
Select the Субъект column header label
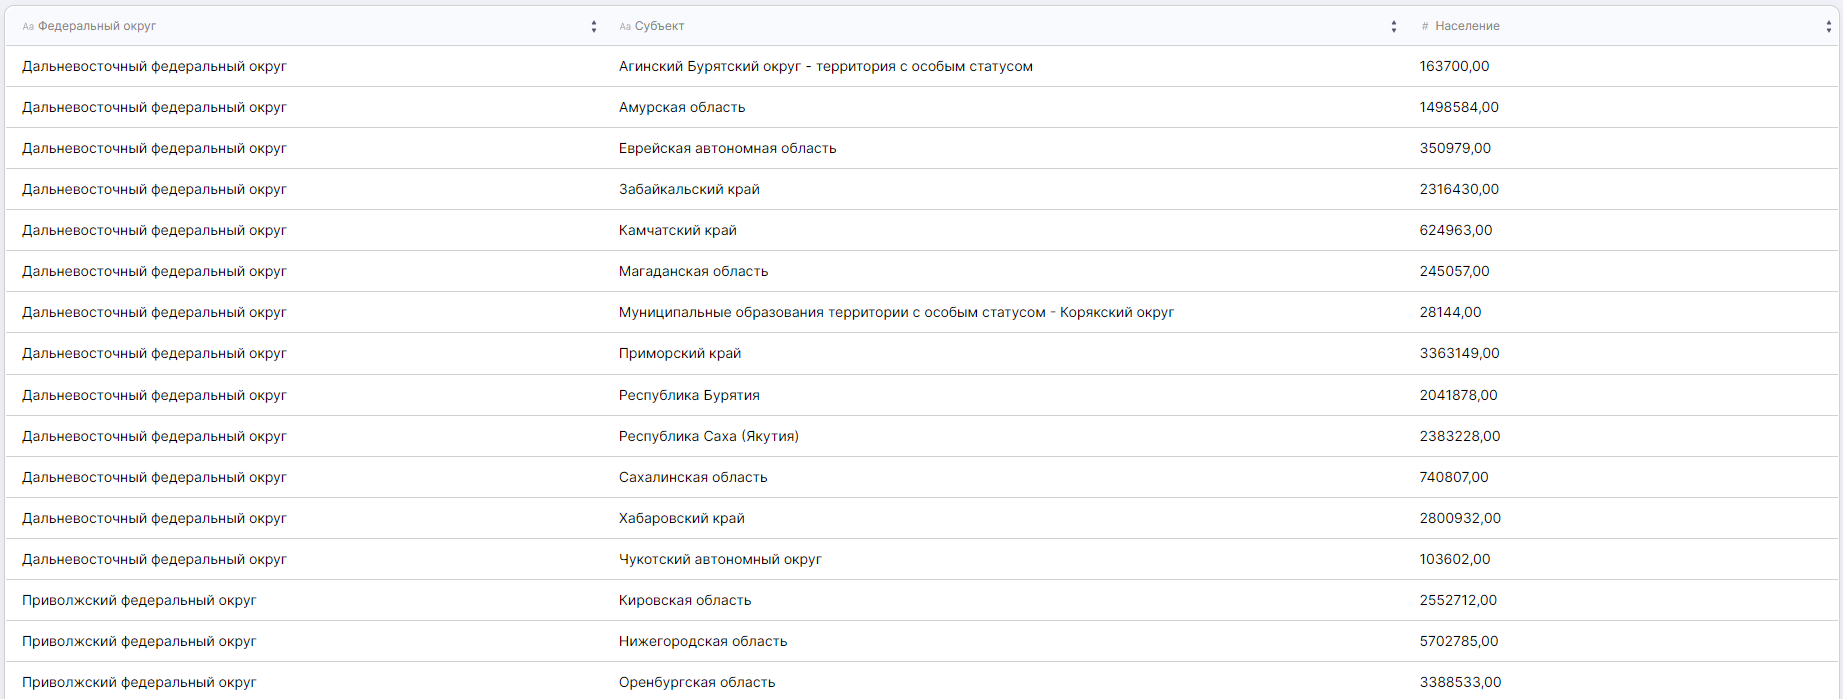click(x=659, y=26)
